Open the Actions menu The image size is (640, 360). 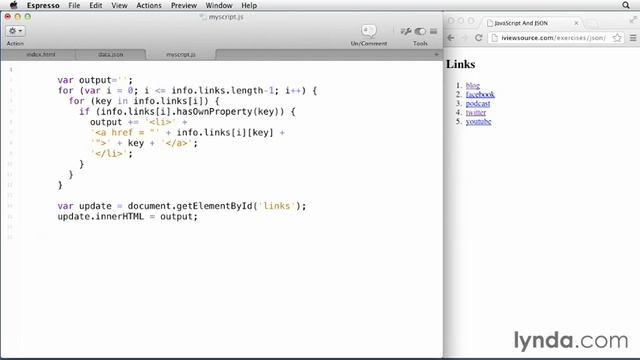(149, 5)
